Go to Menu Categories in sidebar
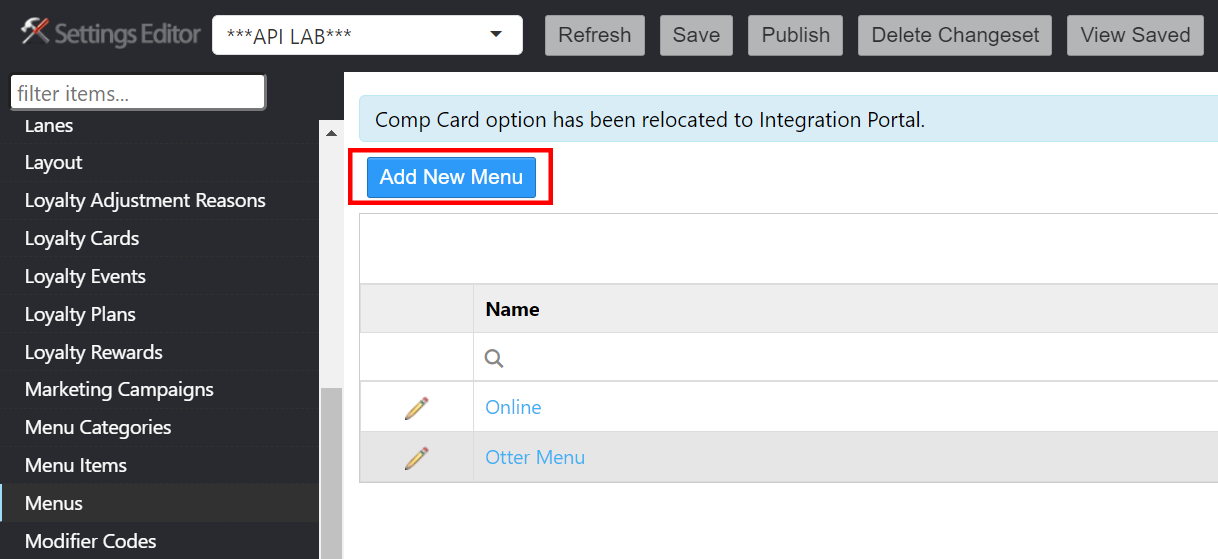Image resolution: width=1218 pixels, height=559 pixels. (x=98, y=427)
